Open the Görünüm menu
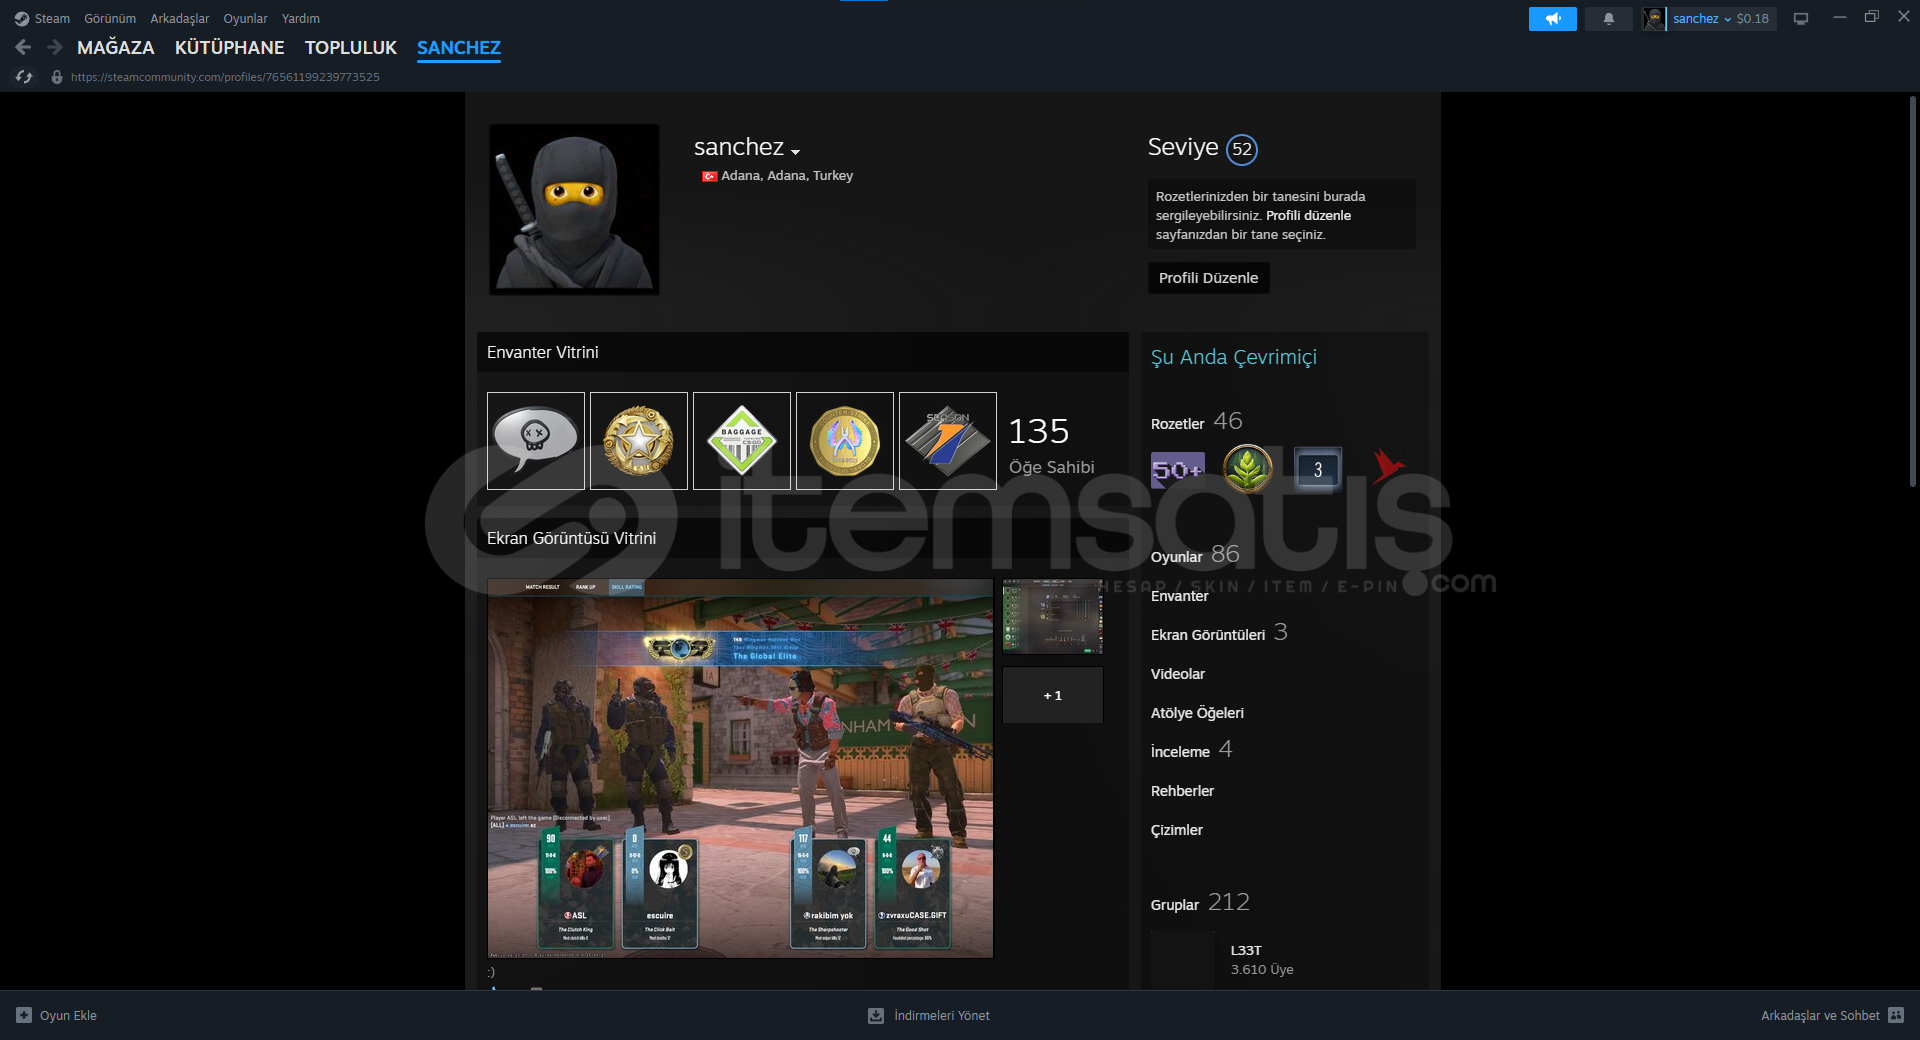This screenshot has height=1040, width=1920. pyautogui.click(x=110, y=18)
